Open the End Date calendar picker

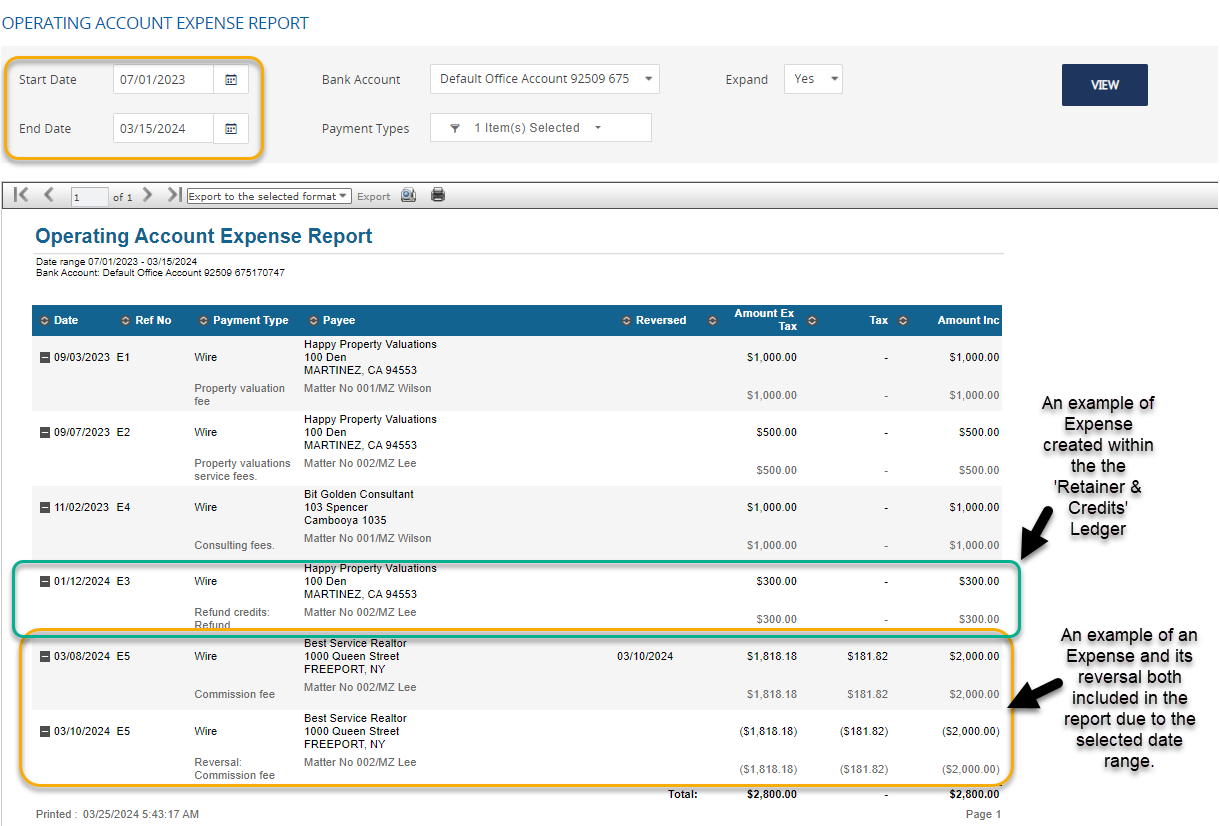tap(231, 128)
